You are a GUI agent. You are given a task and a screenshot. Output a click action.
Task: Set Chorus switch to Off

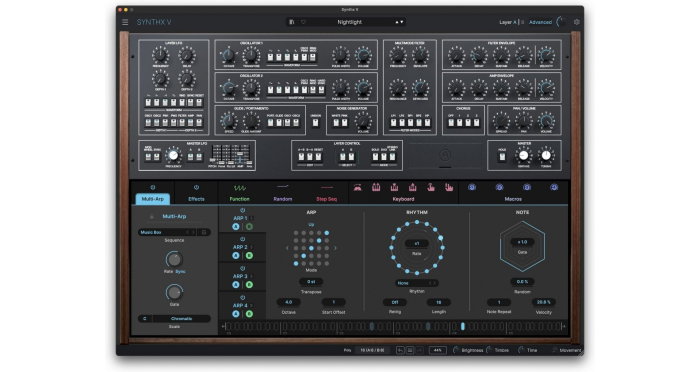coord(451,122)
